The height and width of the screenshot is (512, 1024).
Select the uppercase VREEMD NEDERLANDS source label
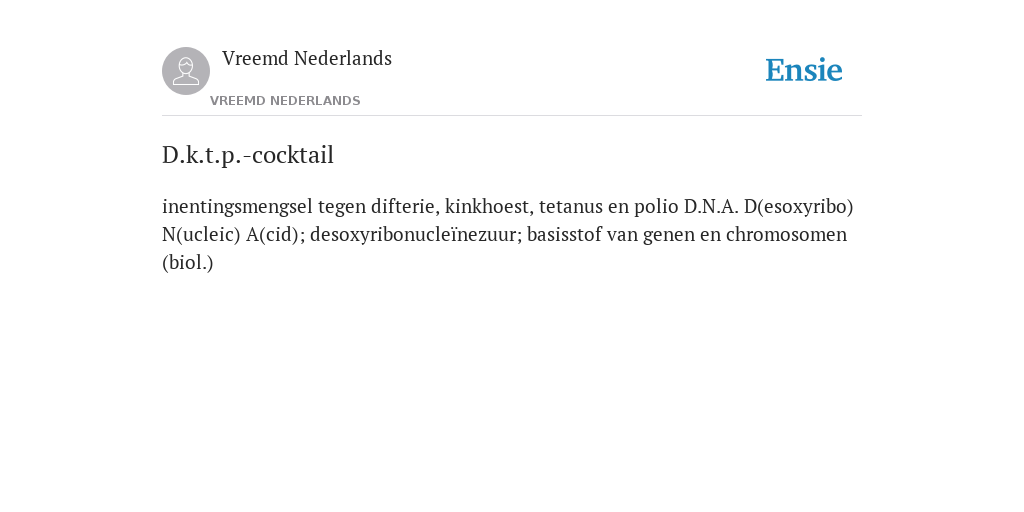pyautogui.click(x=285, y=101)
